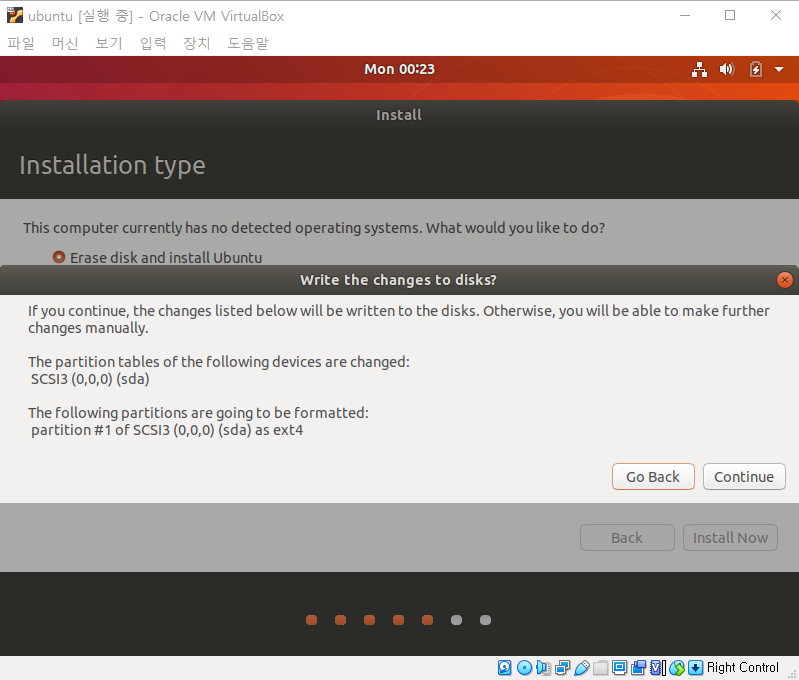Open the 머신 menu

[65, 43]
